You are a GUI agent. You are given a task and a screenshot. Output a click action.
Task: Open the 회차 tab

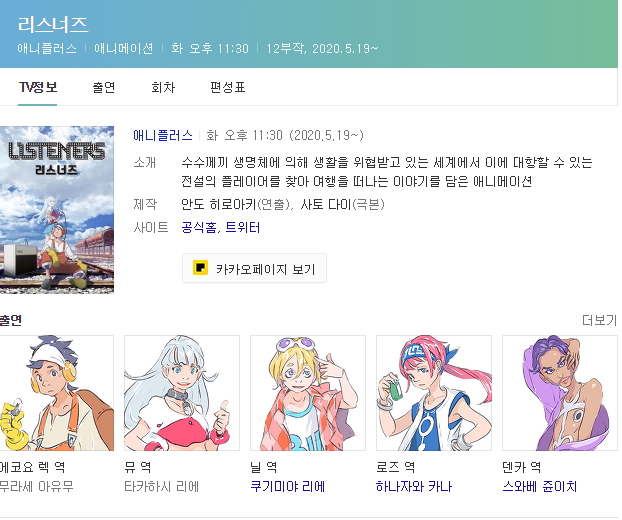click(x=163, y=87)
